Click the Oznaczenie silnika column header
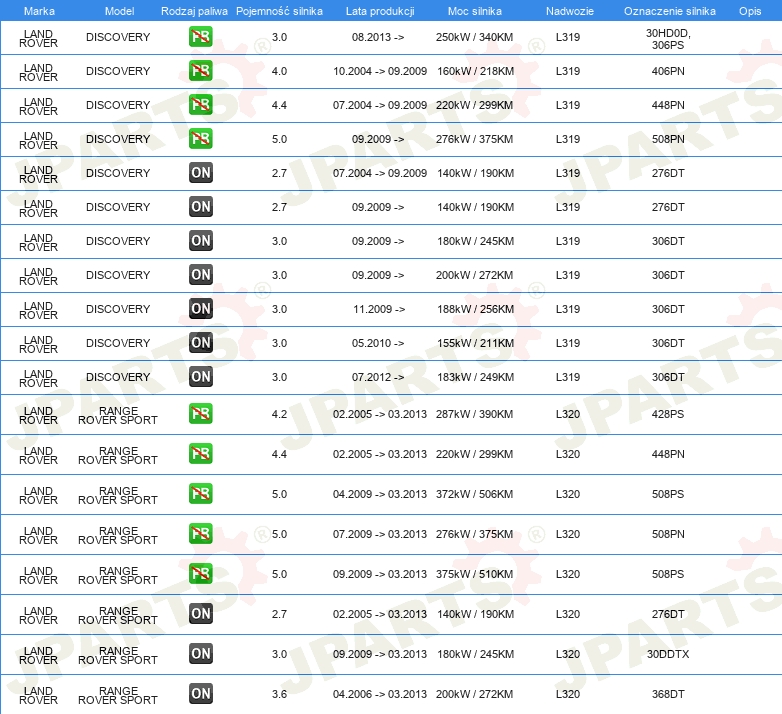This screenshot has height=714, width=782. (669, 11)
